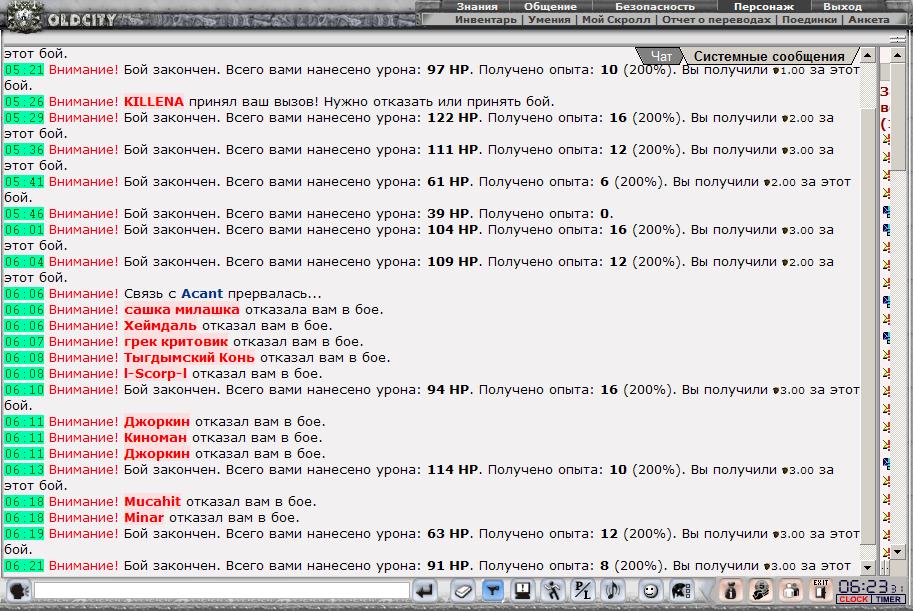Toggle the highlighted chat filter funnel icon
913x612 pixels.
coord(493,591)
